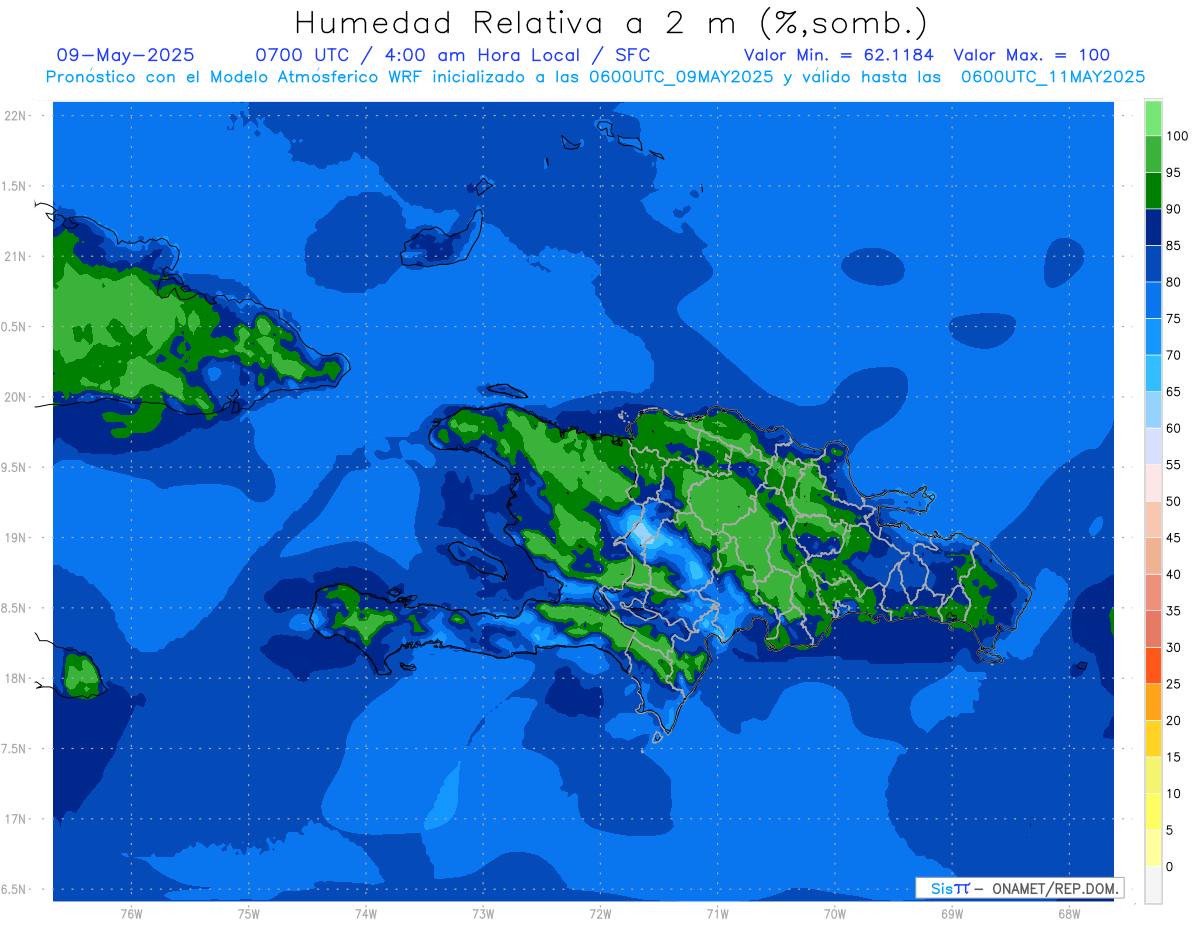This screenshot has height=927, width=1200.
Task: Click the pale lavender 55–60 legend swatch
Action: 1153,446
